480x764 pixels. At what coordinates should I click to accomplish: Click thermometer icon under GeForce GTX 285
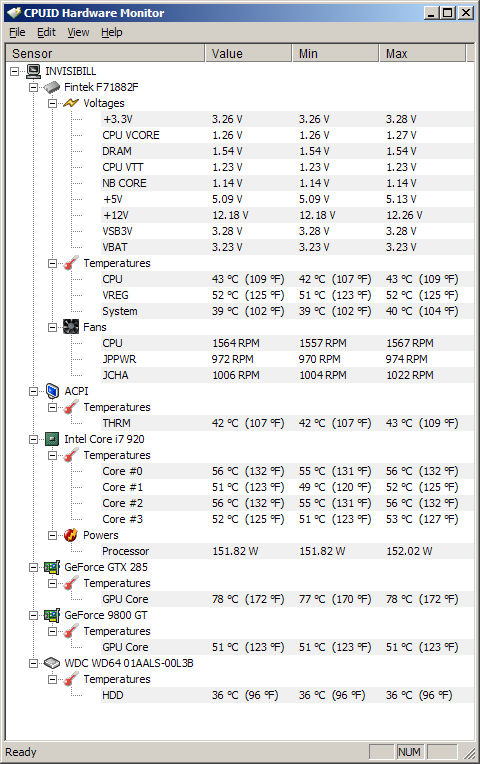pos(71,583)
